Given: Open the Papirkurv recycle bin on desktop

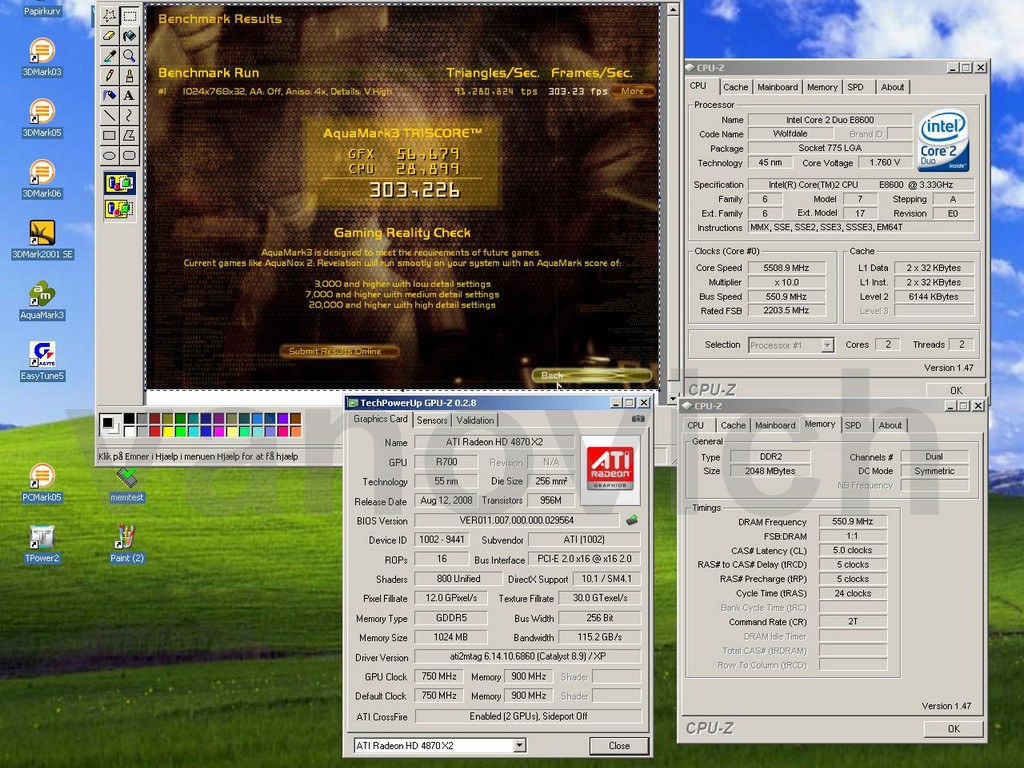Looking at the screenshot, I should [42, 10].
